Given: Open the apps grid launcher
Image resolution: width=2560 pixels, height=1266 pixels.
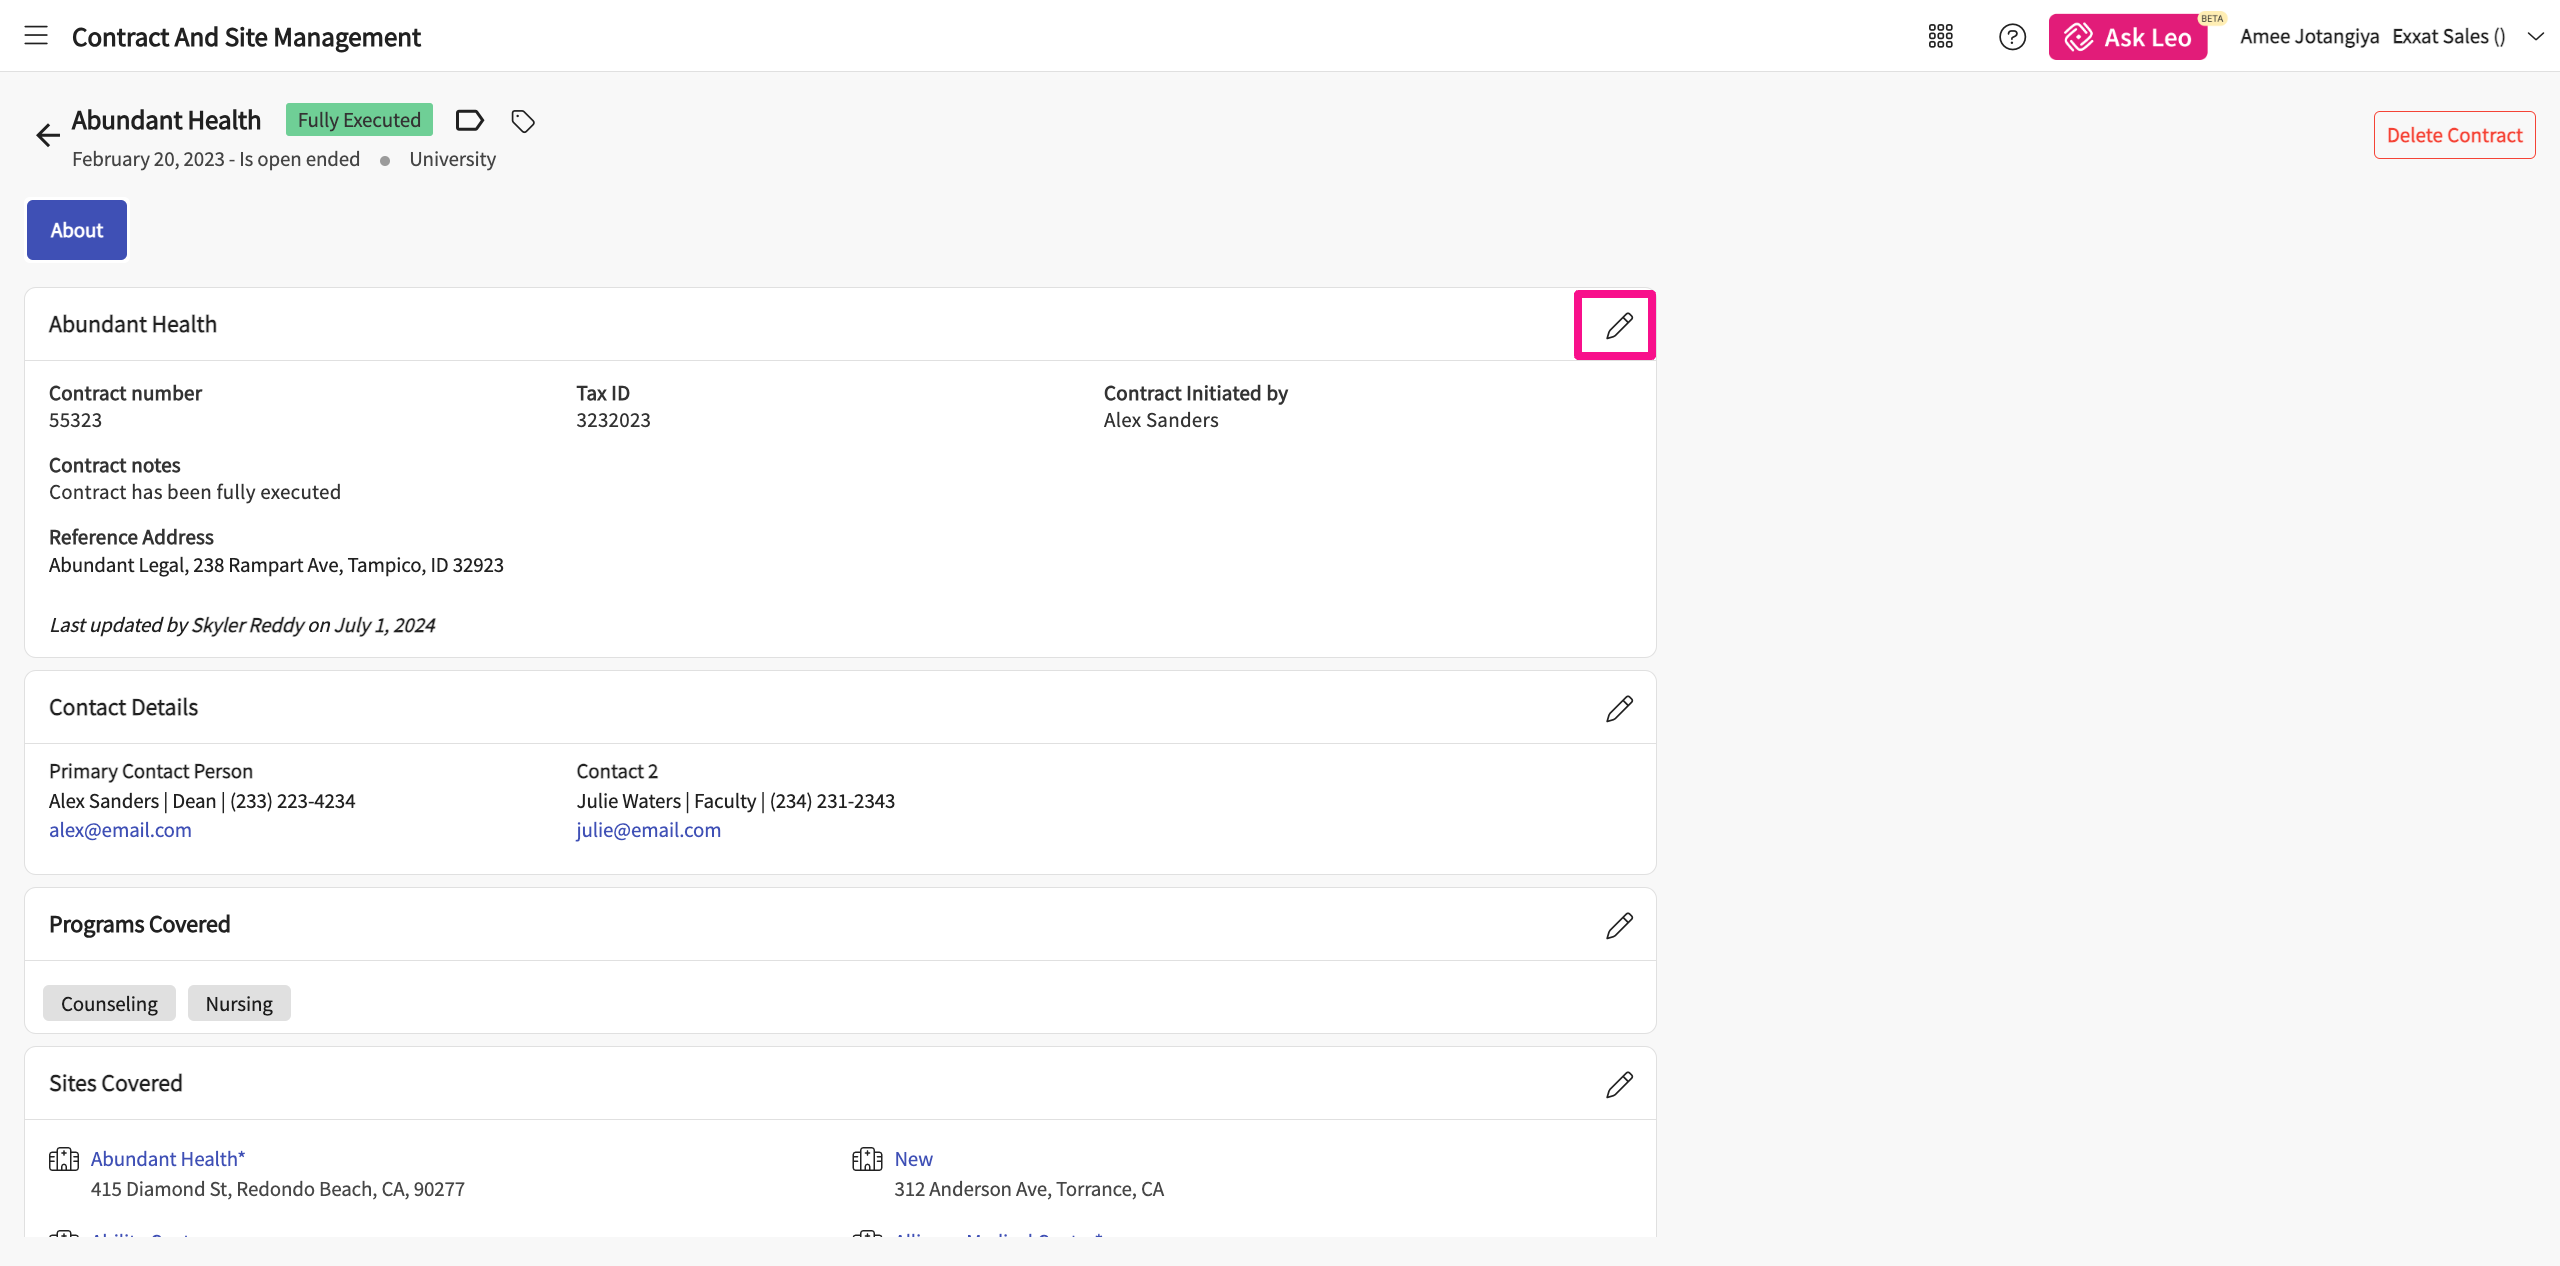Looking at the screenshot, I should click(x=1940, y=37).
